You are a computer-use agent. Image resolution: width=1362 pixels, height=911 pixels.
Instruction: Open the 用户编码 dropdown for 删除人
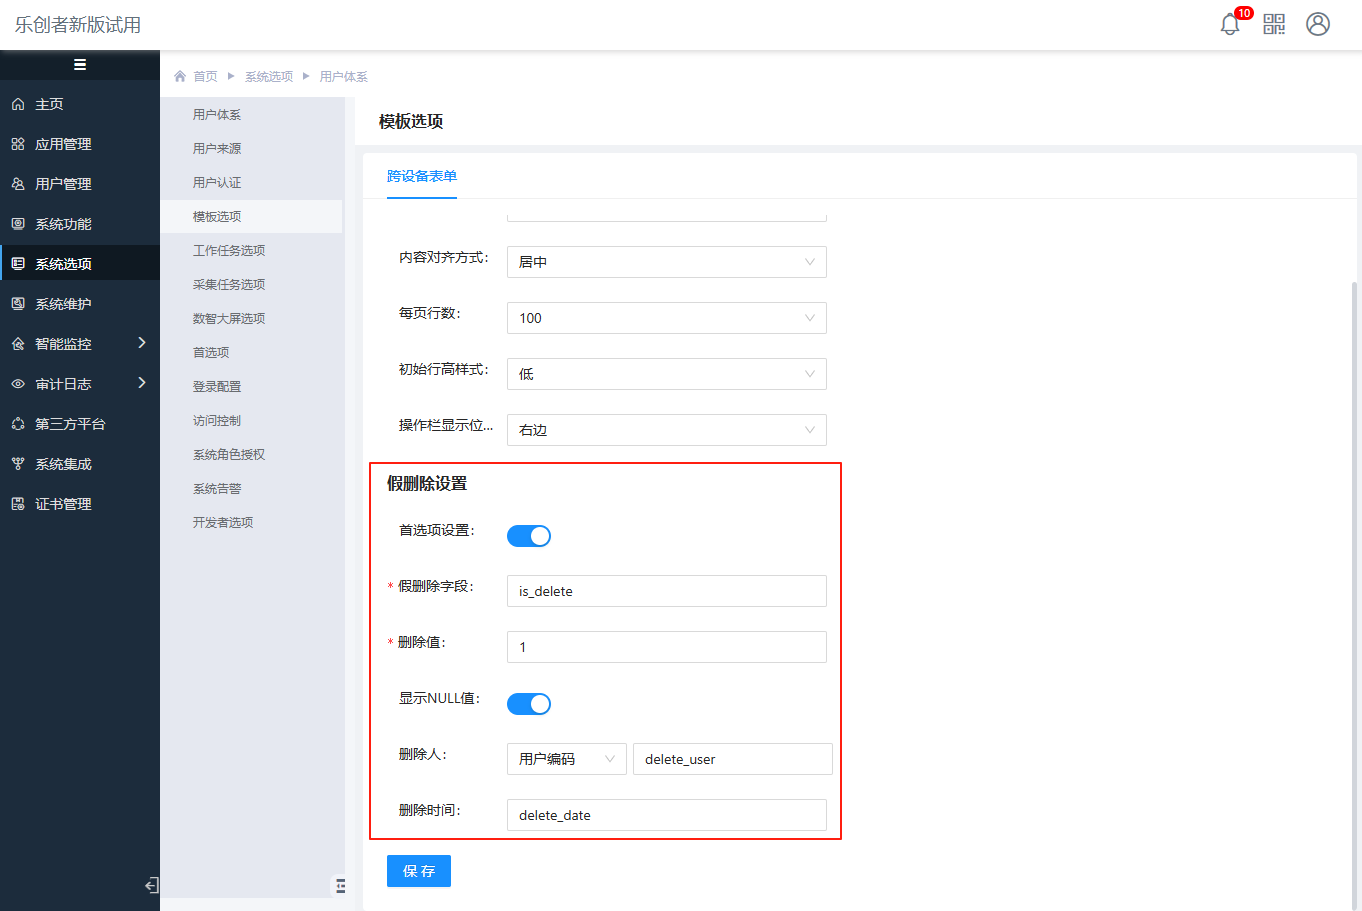566,759
